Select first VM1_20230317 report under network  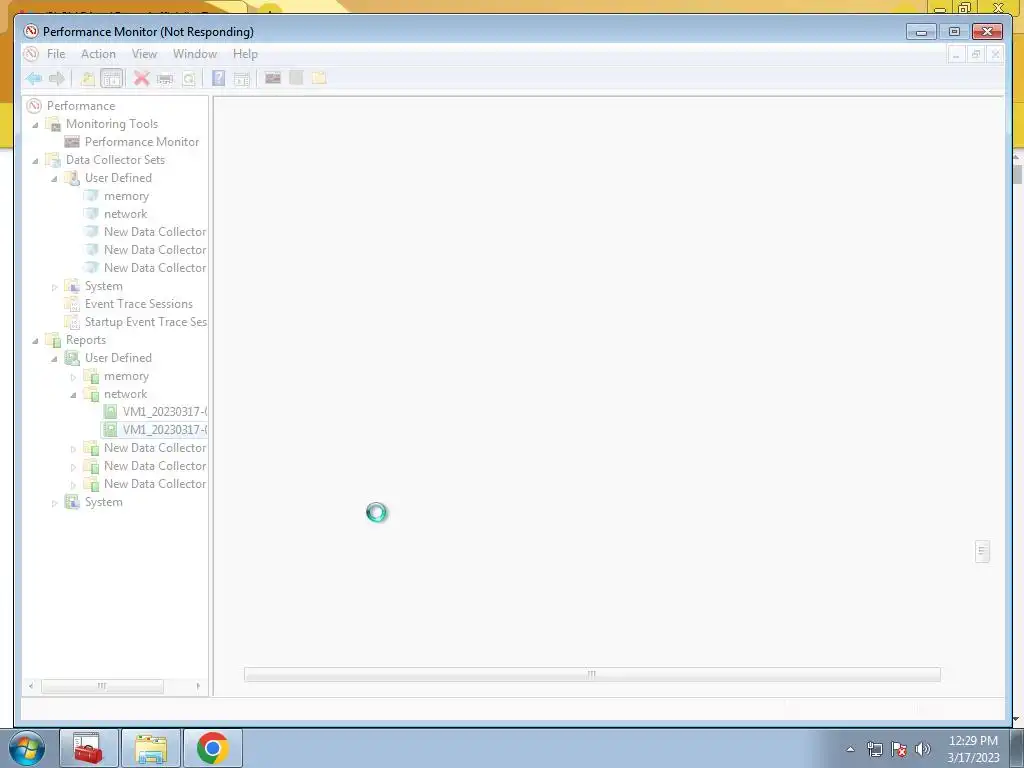(165, 411)
